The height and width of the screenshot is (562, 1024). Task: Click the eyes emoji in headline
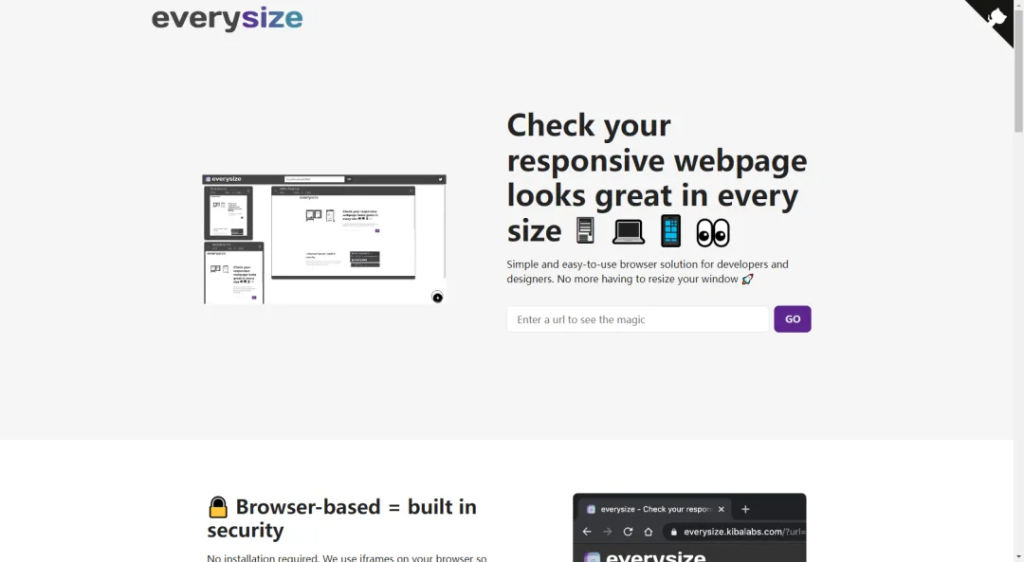pos(712,232)
